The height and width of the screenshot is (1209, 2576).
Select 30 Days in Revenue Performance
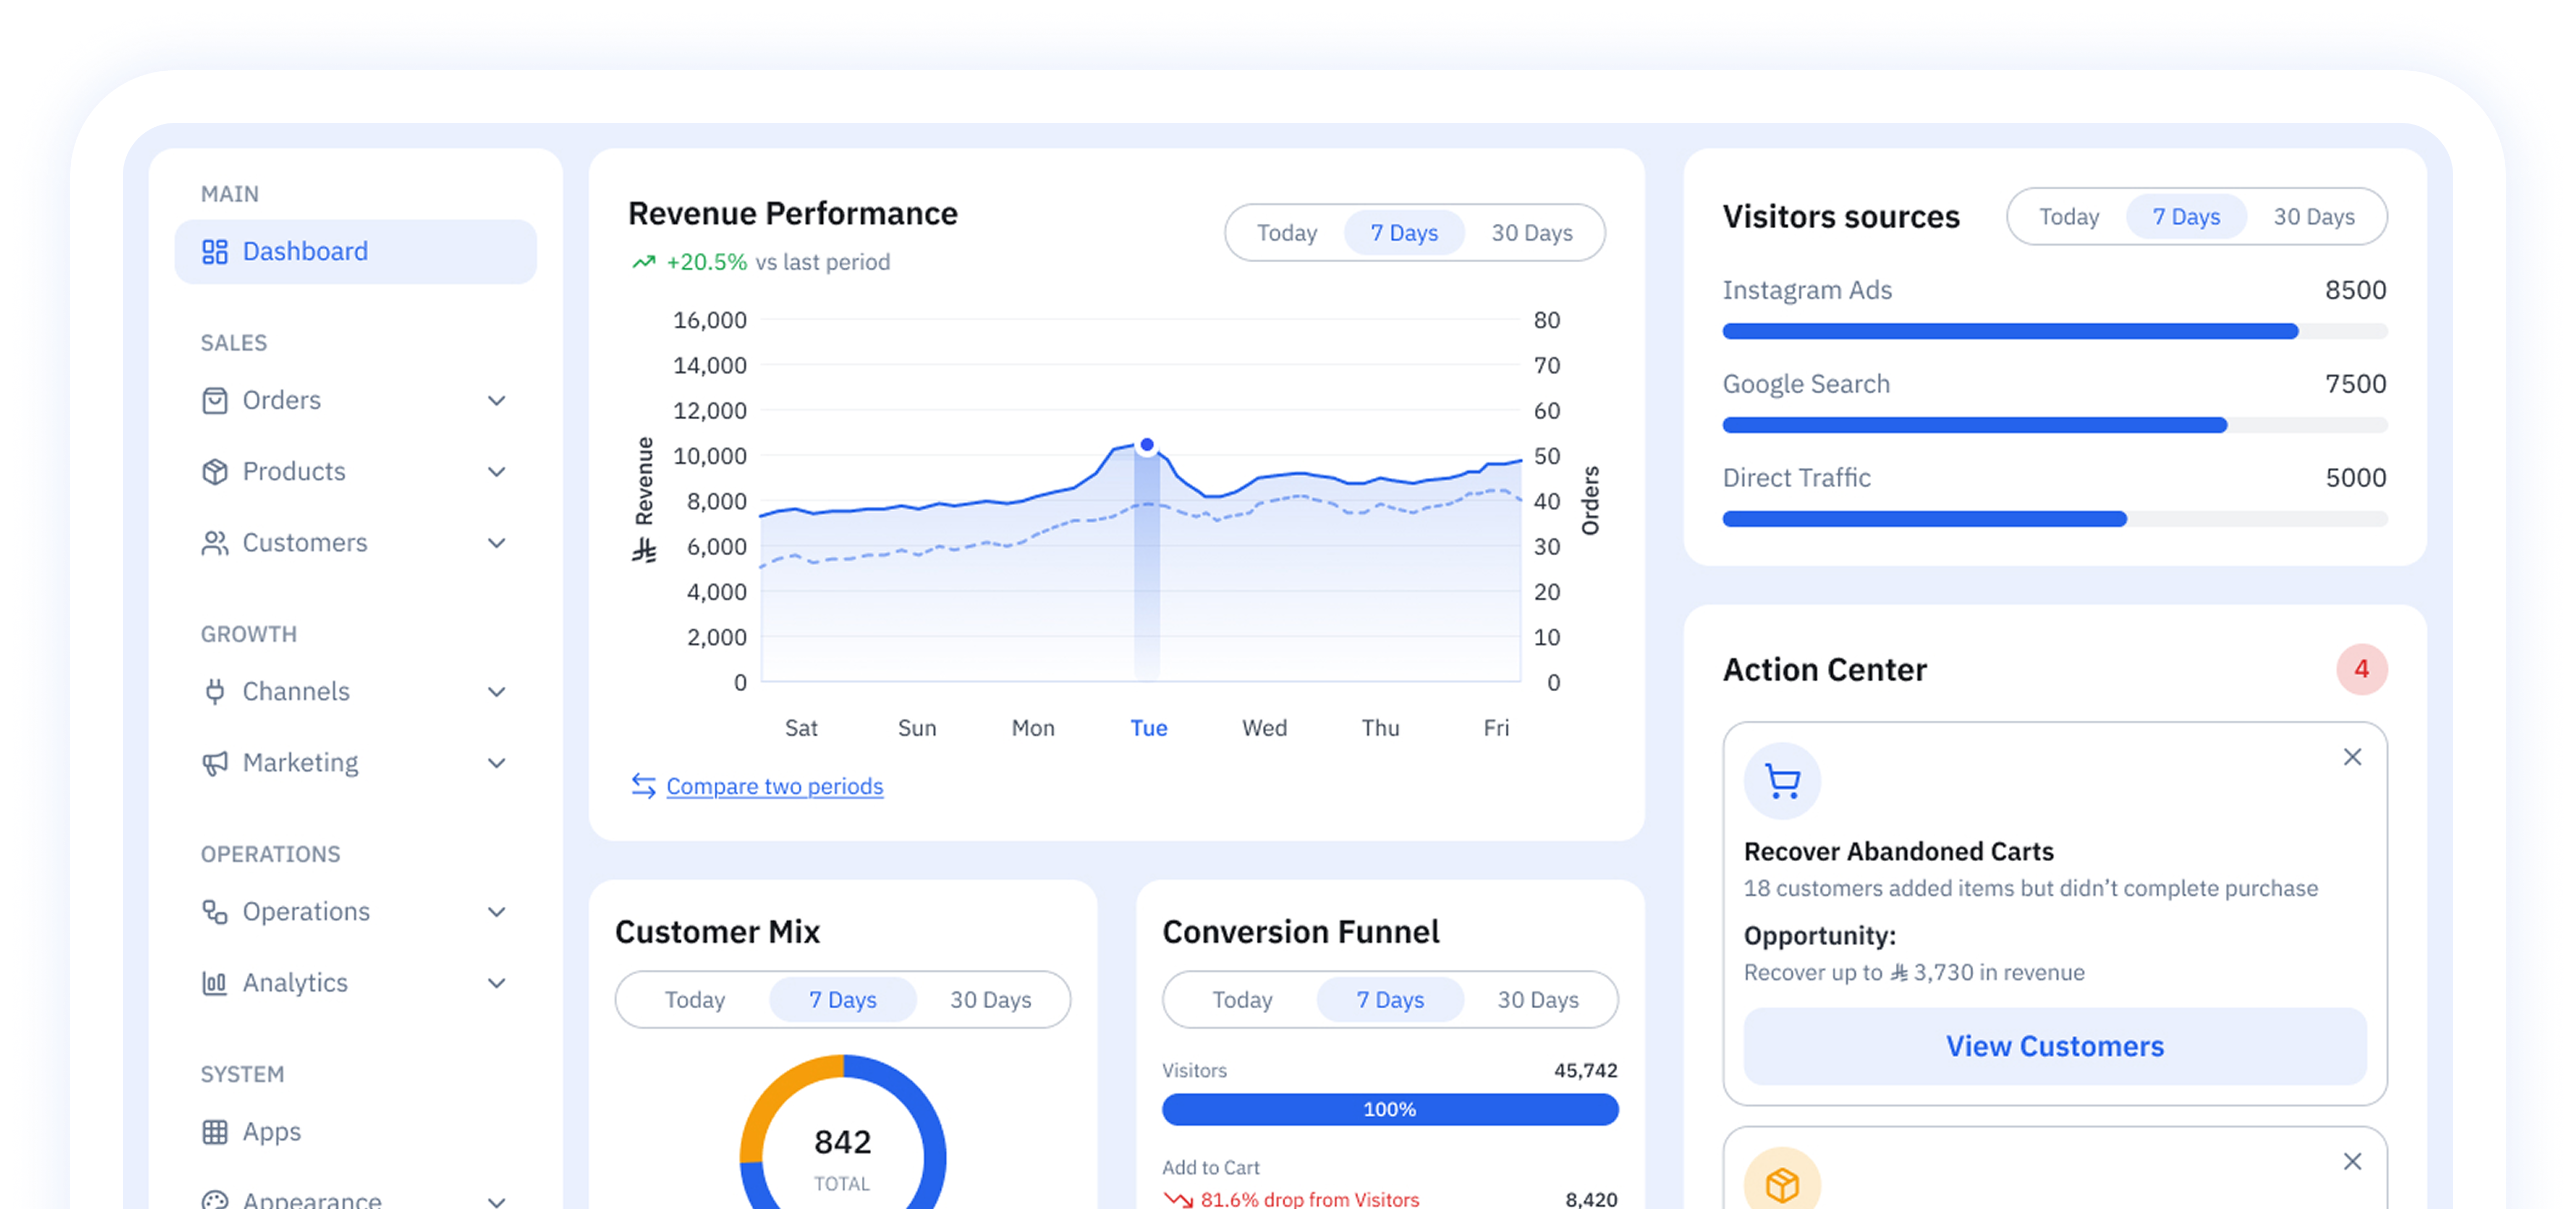coord(1531,233)
